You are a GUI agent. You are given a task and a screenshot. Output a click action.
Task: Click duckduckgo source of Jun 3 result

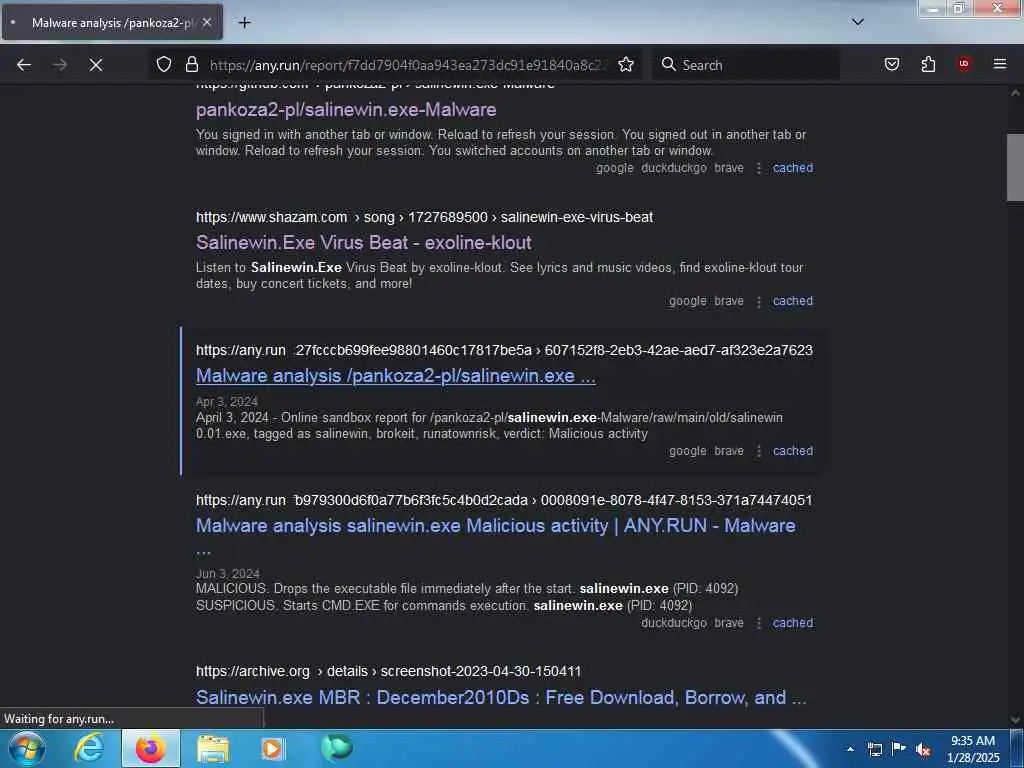click(x=674, y=623)
